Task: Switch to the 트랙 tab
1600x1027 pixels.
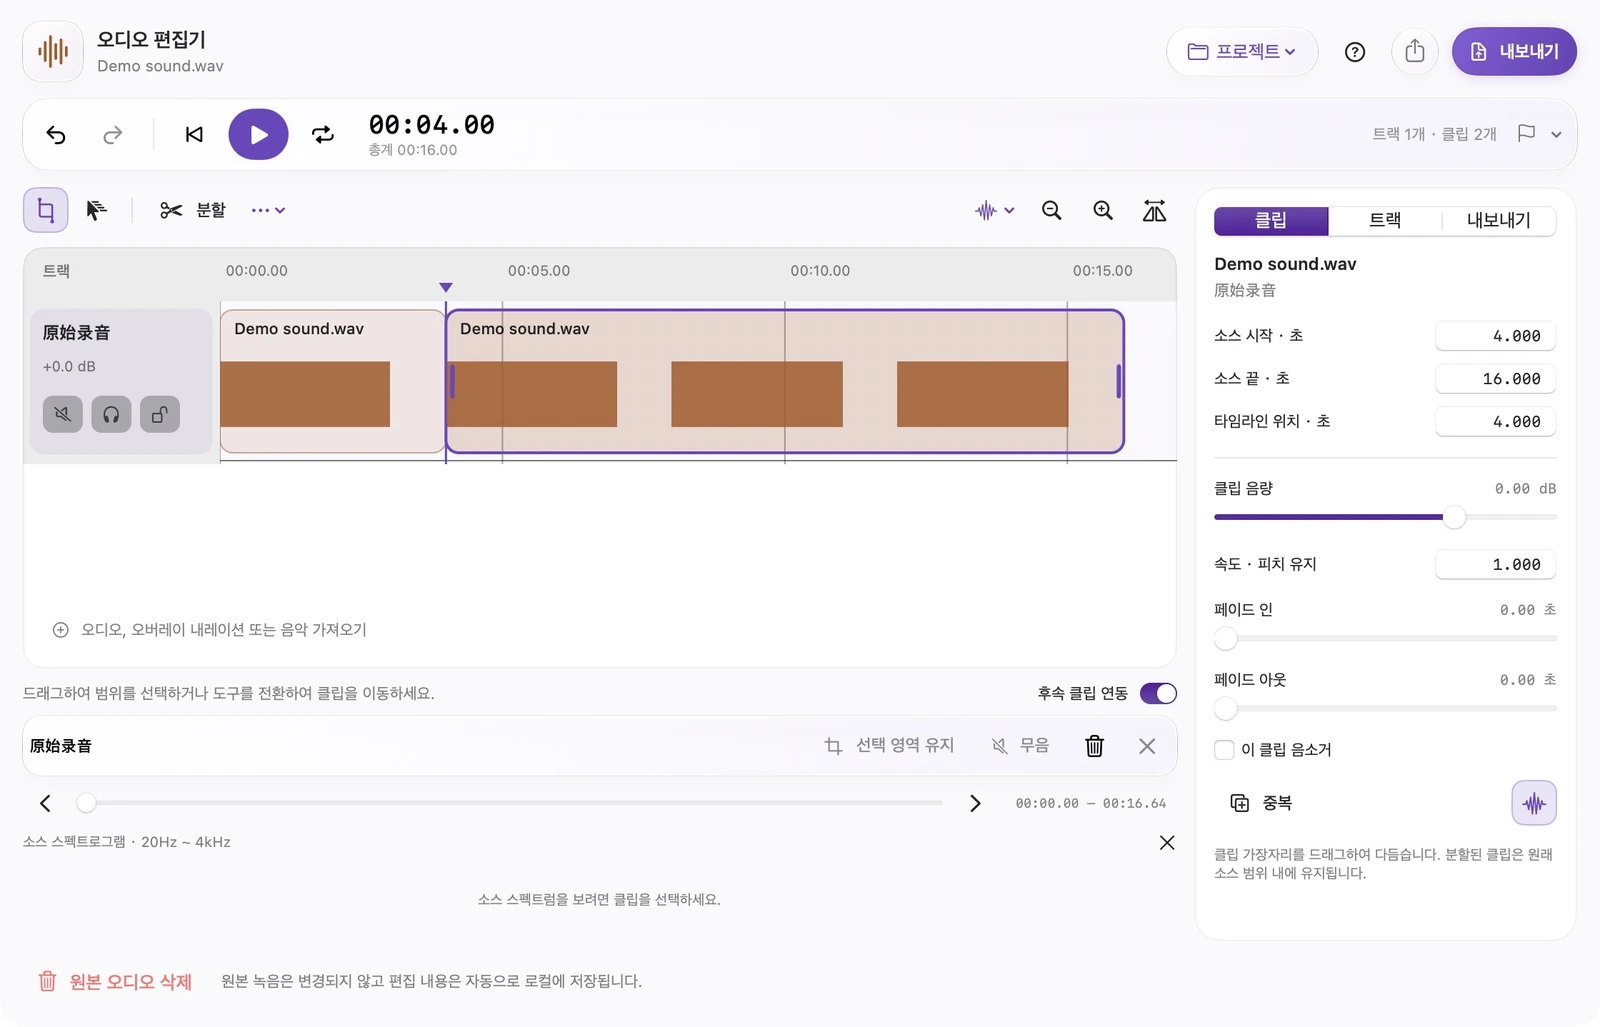Action: pyautogui.click(x=1385, y=220)
